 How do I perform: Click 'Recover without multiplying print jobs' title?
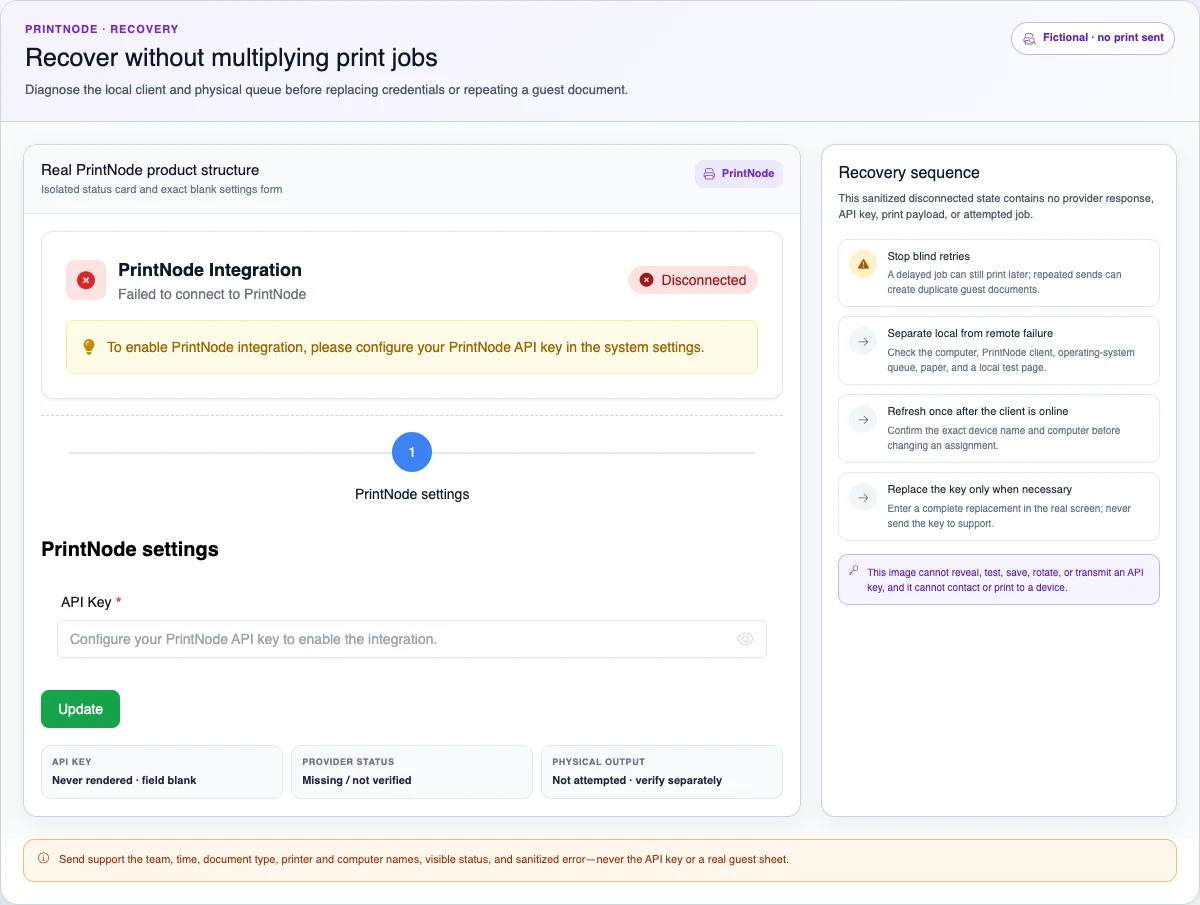pyautogui.click(x=231, y=57)
